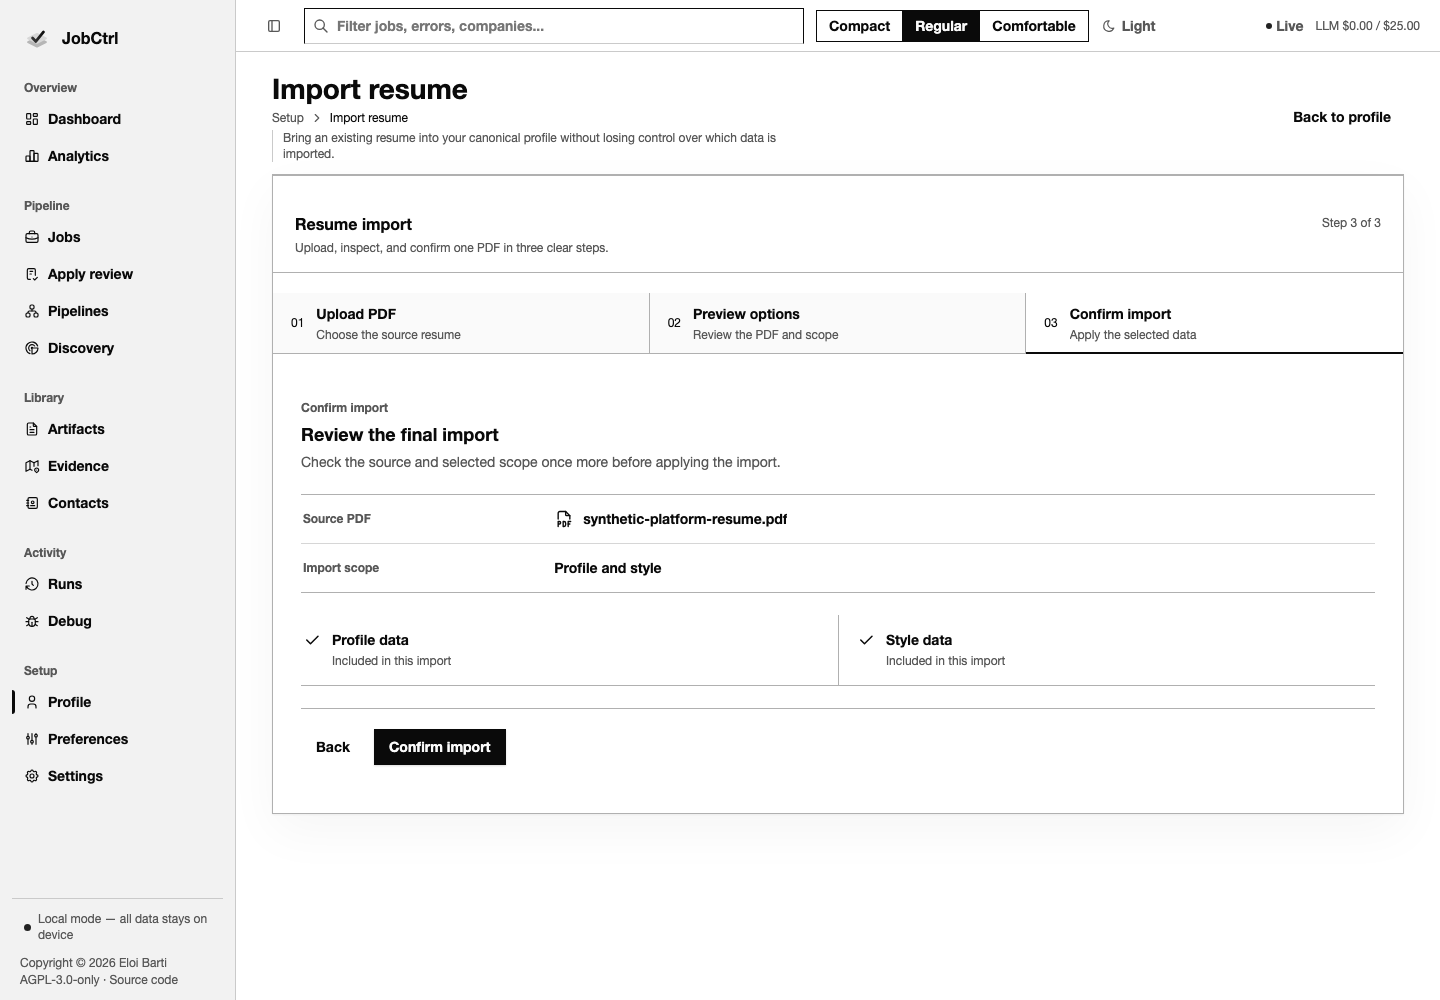This screenshot has width=1440, height=1000.
Task: Click the Style data checkmark icon
Action: (x=866, y=640)
